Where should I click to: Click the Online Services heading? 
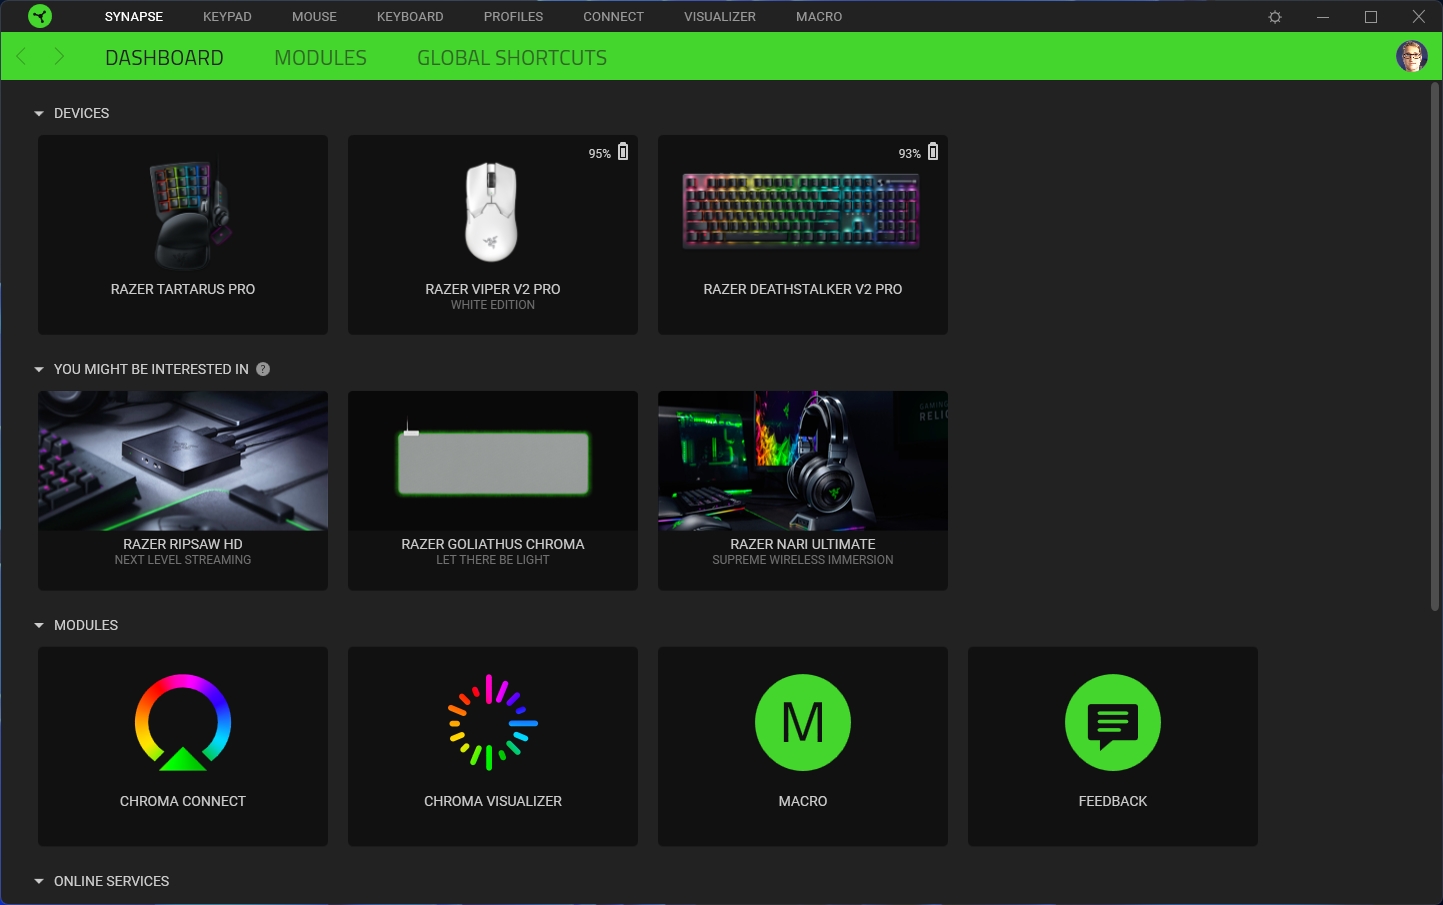pos(112,881)
